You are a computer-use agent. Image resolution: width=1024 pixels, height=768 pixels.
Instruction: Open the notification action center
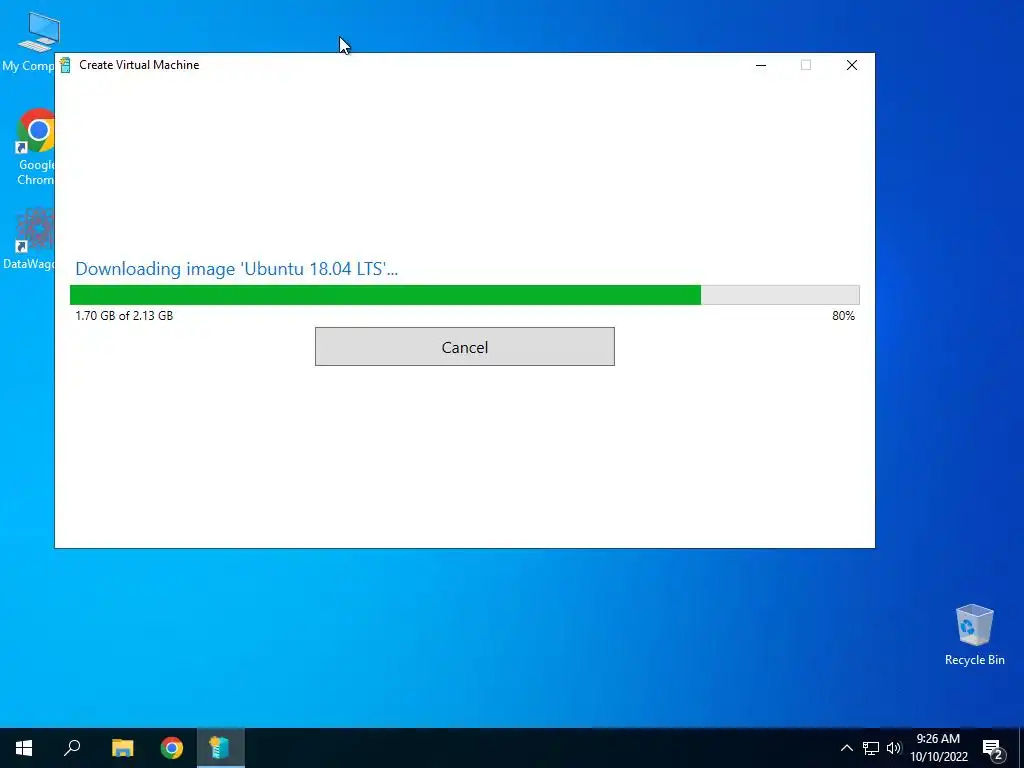(993, 749)
